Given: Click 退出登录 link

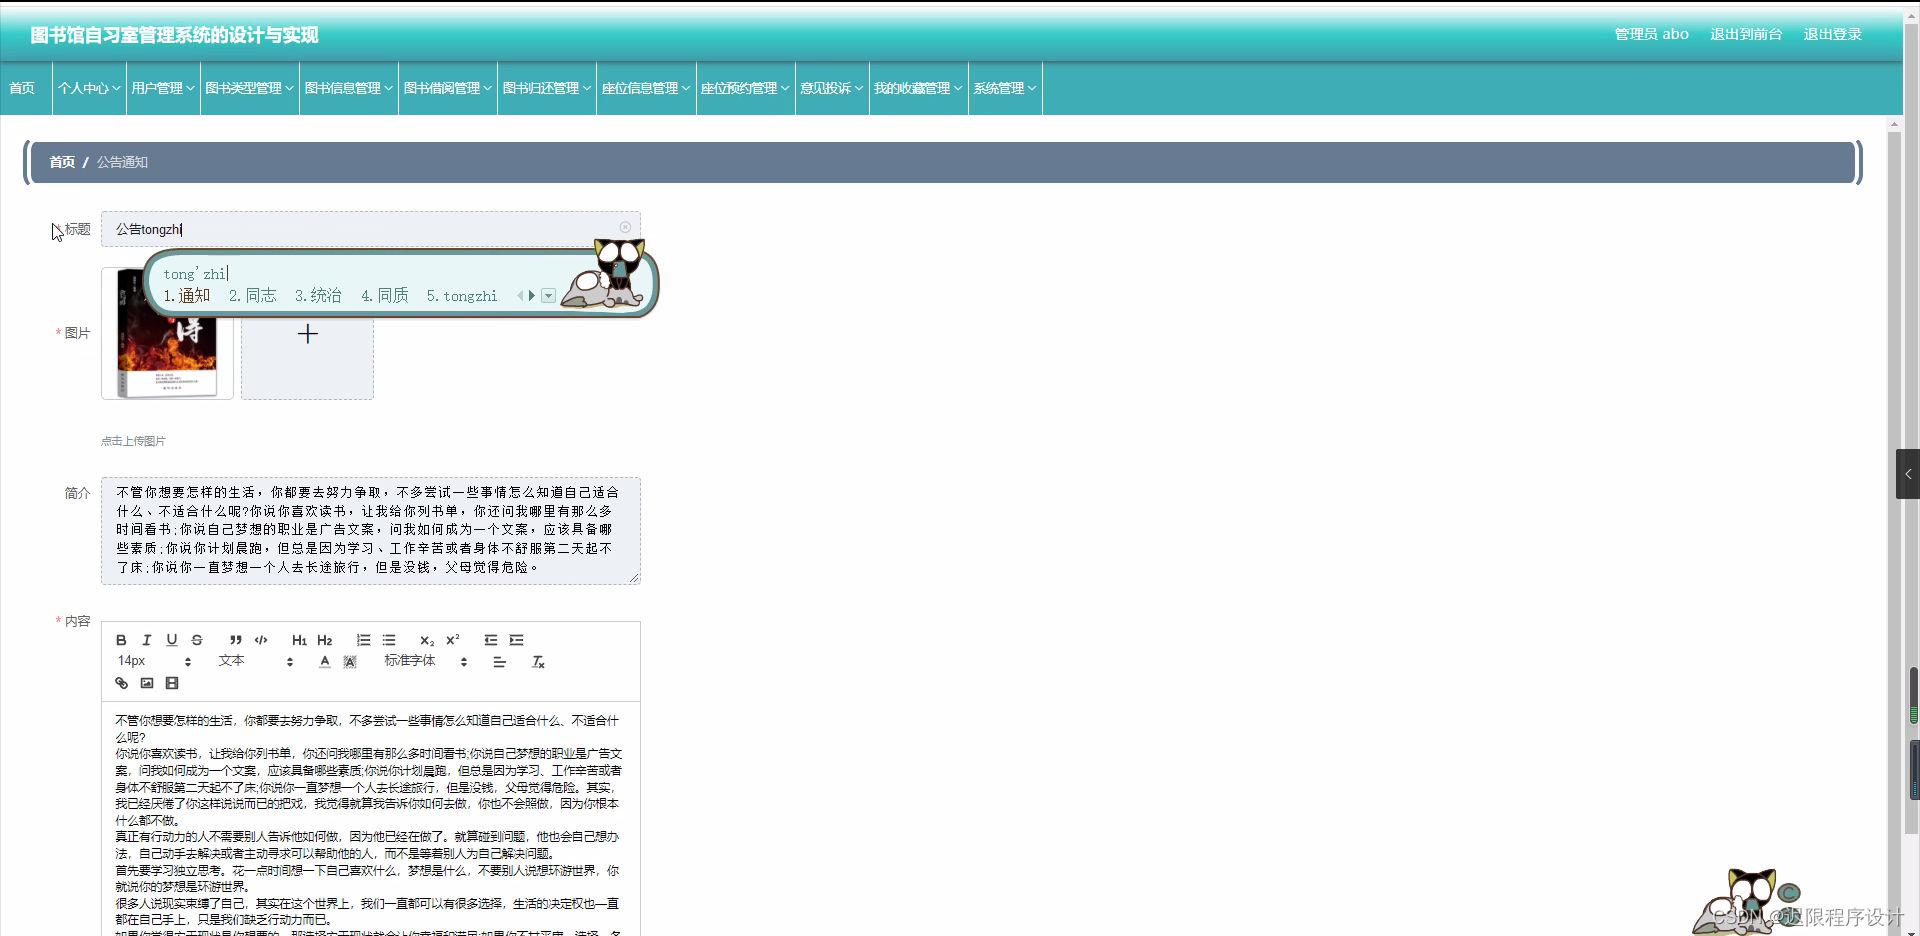Looking at the screenshot, I should pos(1833,34).
